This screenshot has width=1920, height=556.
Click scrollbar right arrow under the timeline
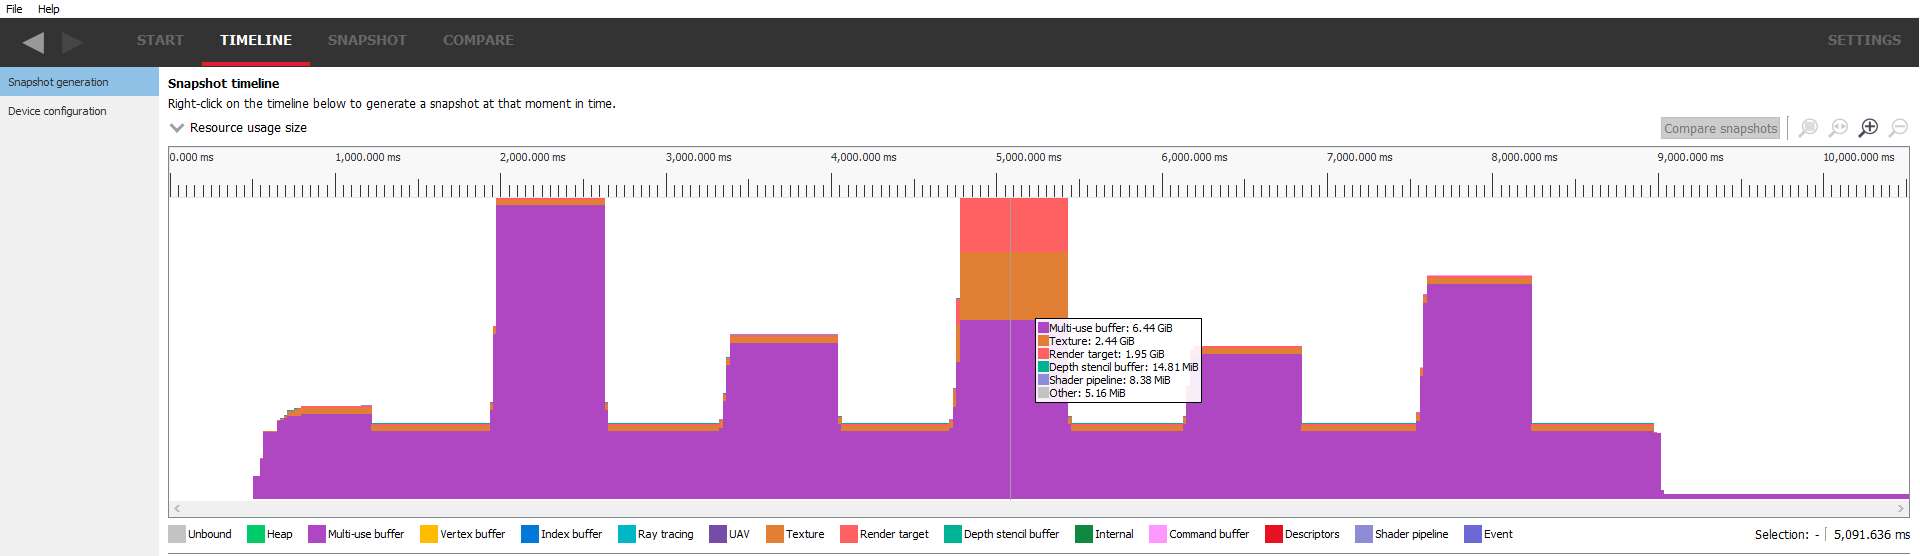click(1901, 509)
